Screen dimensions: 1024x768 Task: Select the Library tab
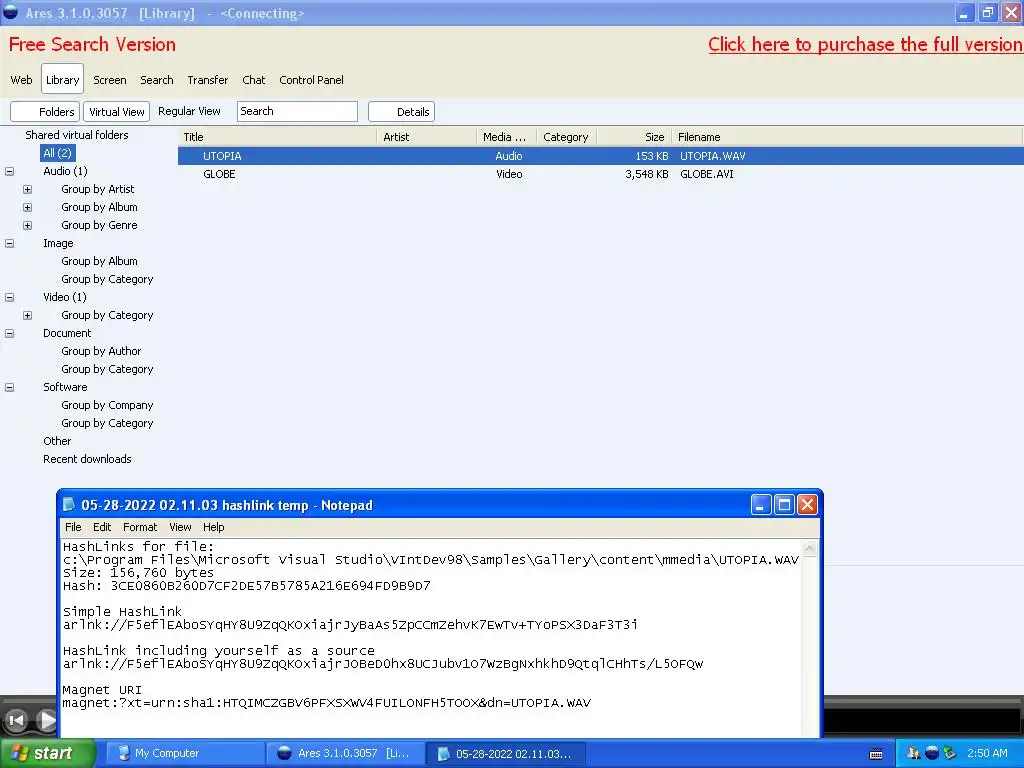63,80
